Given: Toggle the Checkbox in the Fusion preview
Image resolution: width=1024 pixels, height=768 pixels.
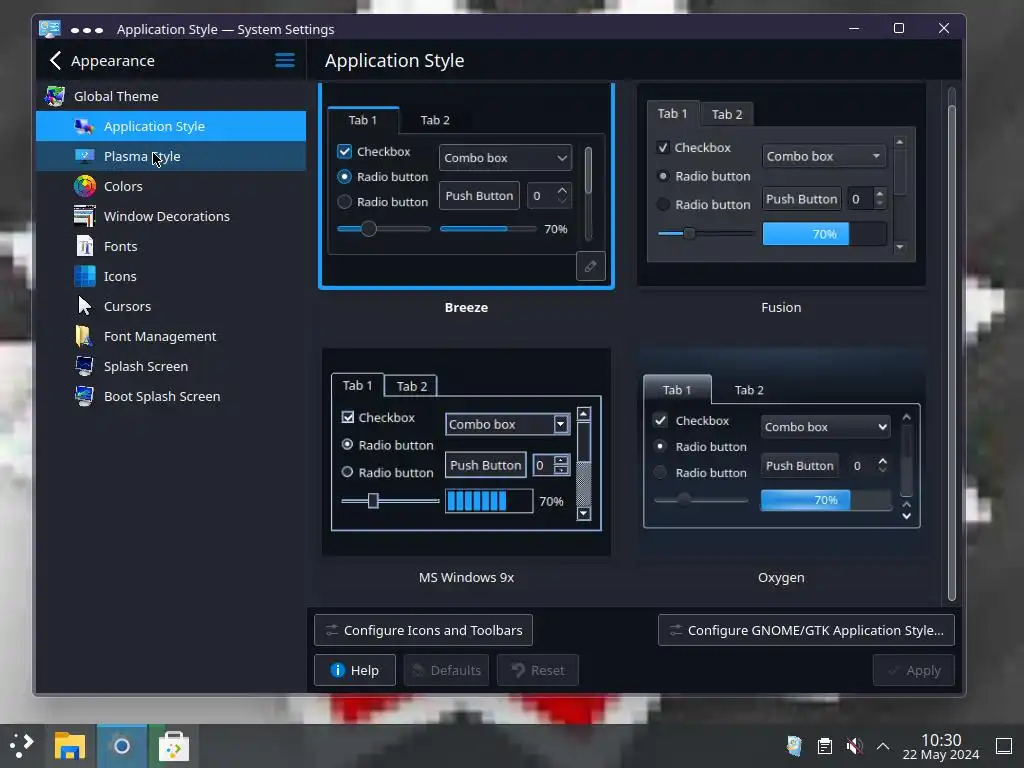Looking at the screenshot, I should (x=663, y=148).
